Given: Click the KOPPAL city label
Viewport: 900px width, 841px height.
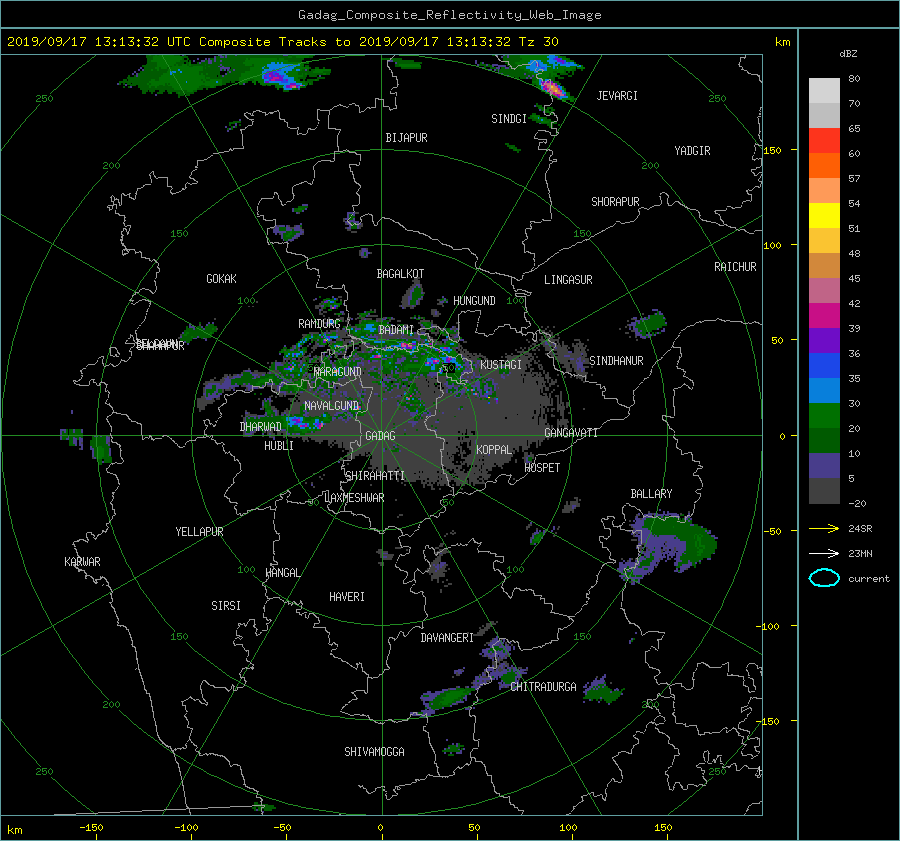Looking at the screenshot, I should point(494,450).
